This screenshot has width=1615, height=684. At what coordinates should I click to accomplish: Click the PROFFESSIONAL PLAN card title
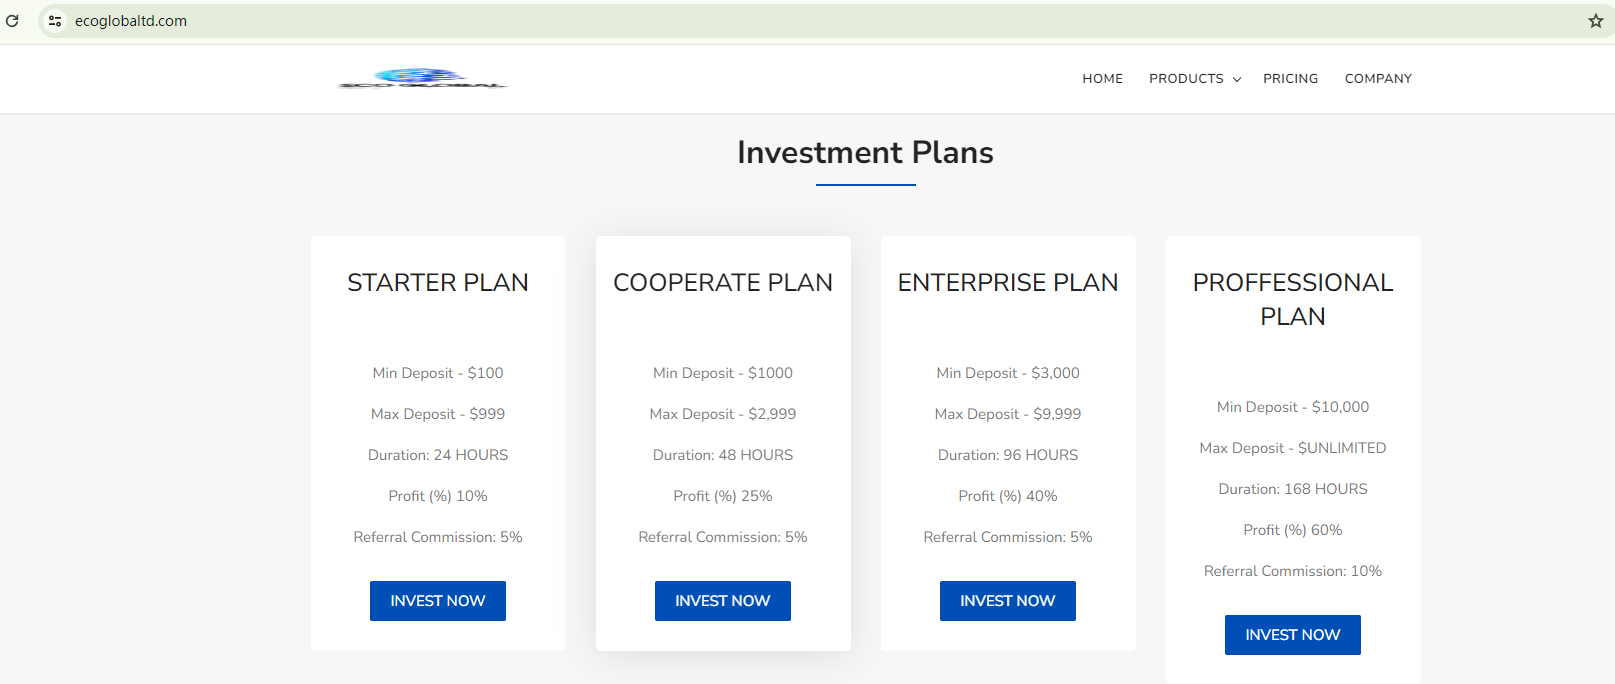1292,299
